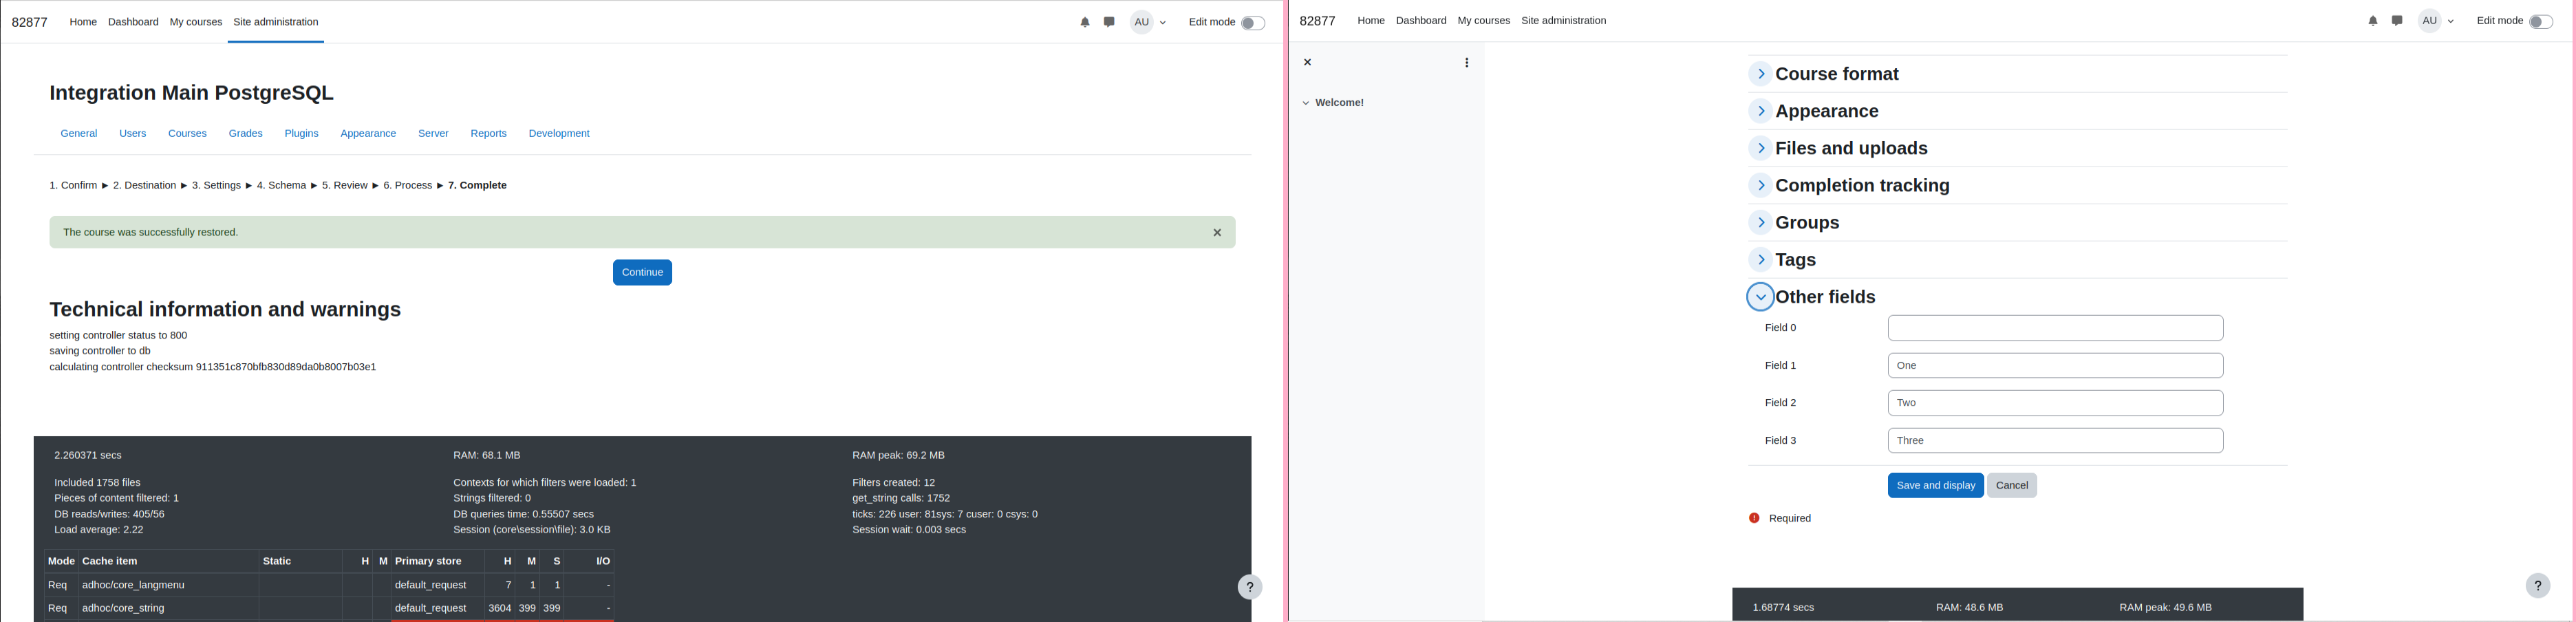Screen dimensions: 2576x622
Task: Click the calculating controller checksum line
Action: [x=213, y=368]
